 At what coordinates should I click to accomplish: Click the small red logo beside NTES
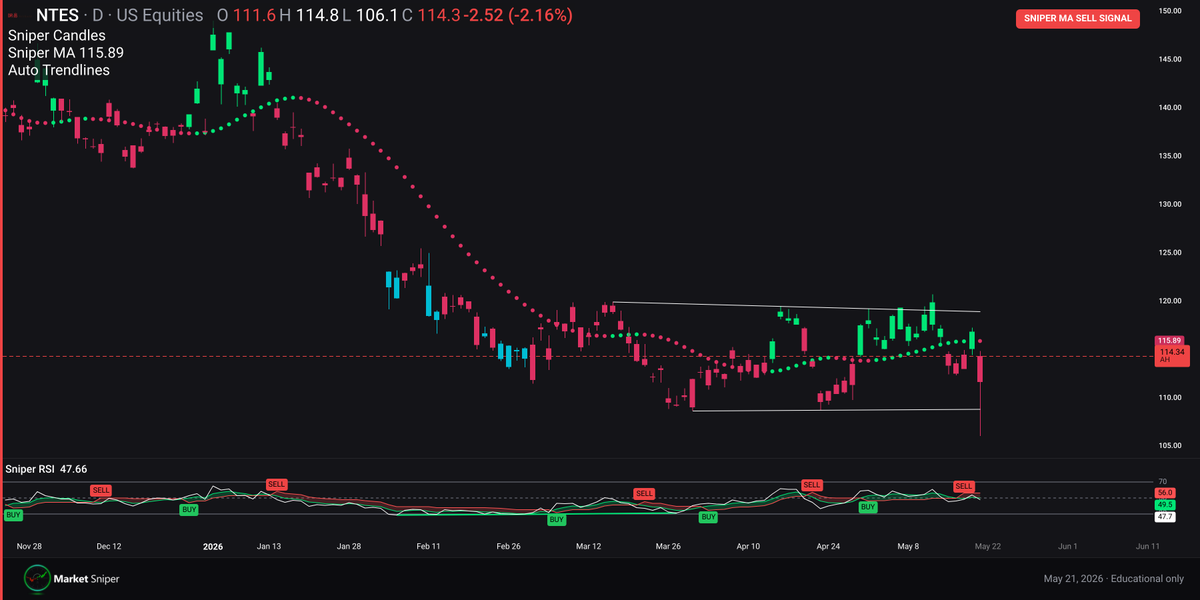14,17
